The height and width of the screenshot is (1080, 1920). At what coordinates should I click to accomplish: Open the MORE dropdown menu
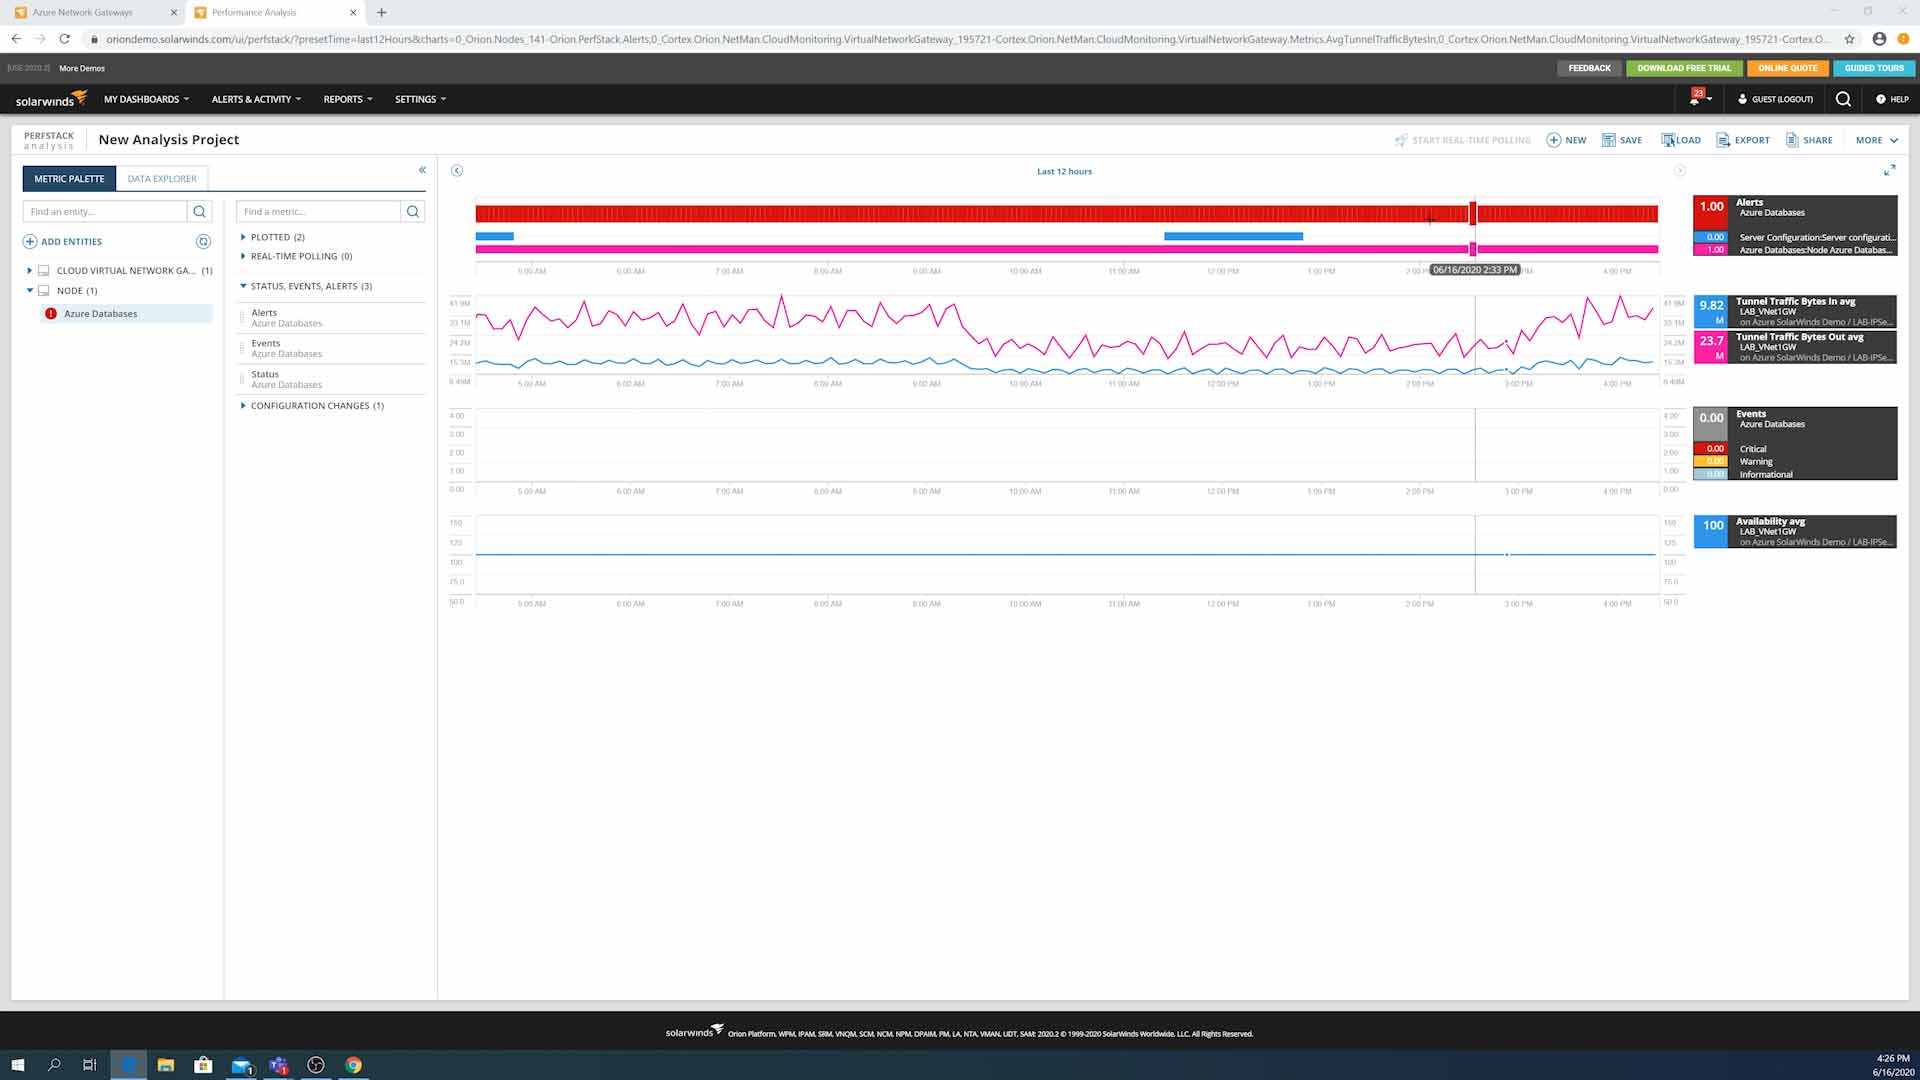pos(1876,140)
